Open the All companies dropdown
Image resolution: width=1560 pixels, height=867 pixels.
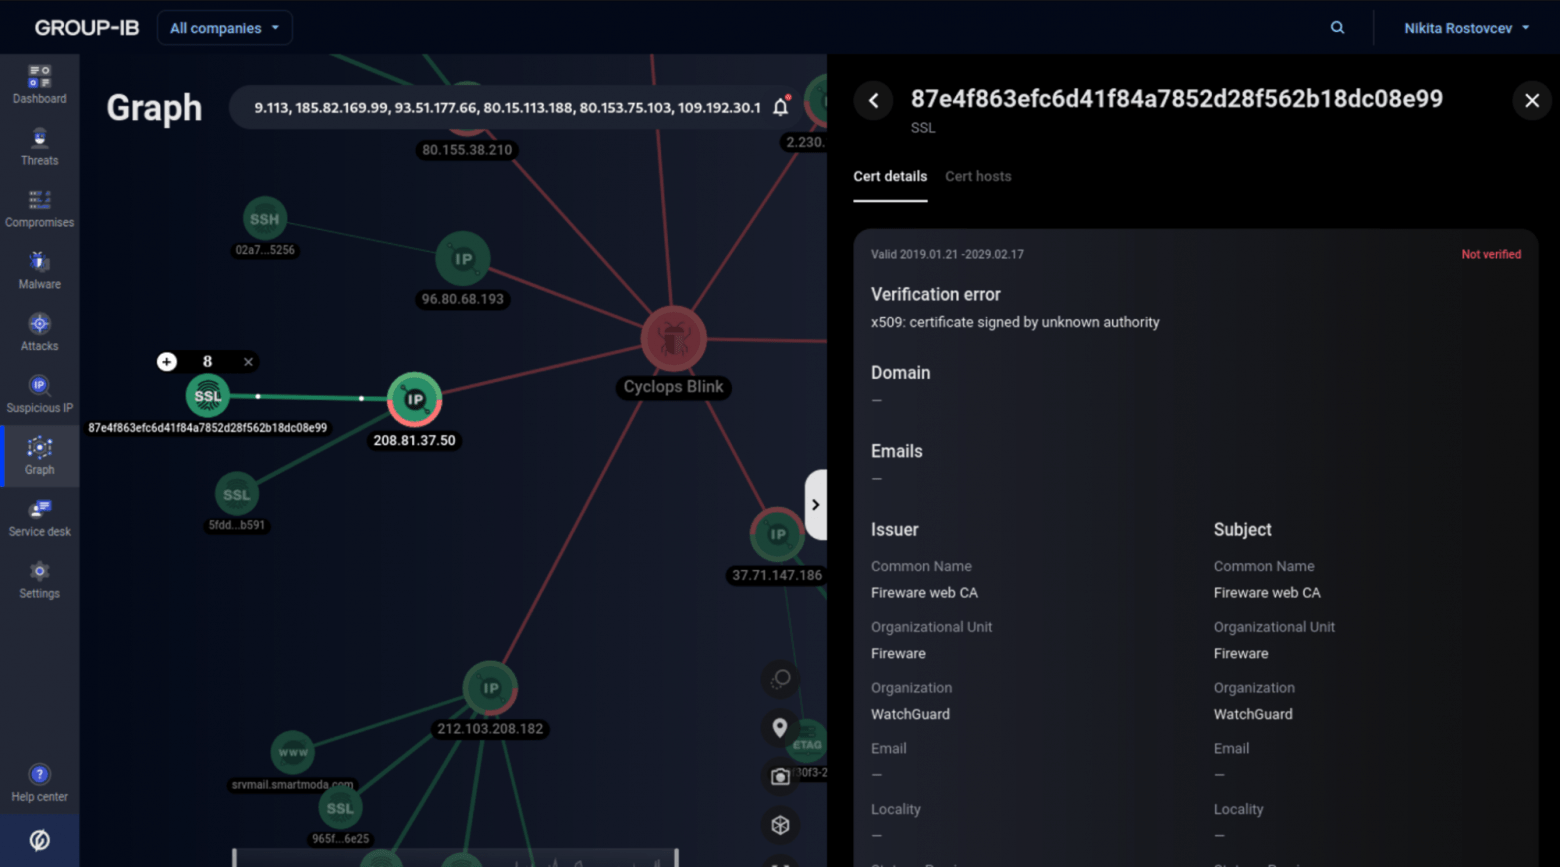coord(224,28)
